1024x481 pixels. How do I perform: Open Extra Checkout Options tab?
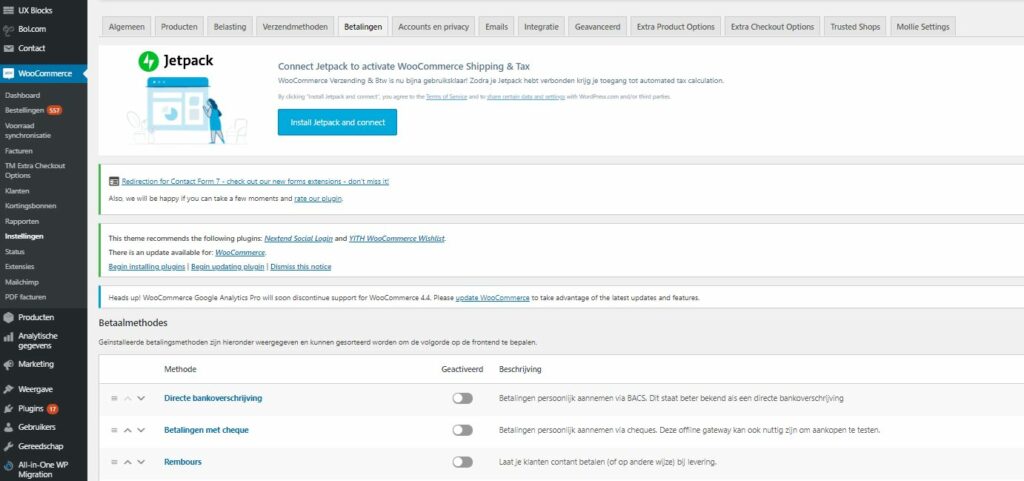pyautogui.click(x=773, y=27)
